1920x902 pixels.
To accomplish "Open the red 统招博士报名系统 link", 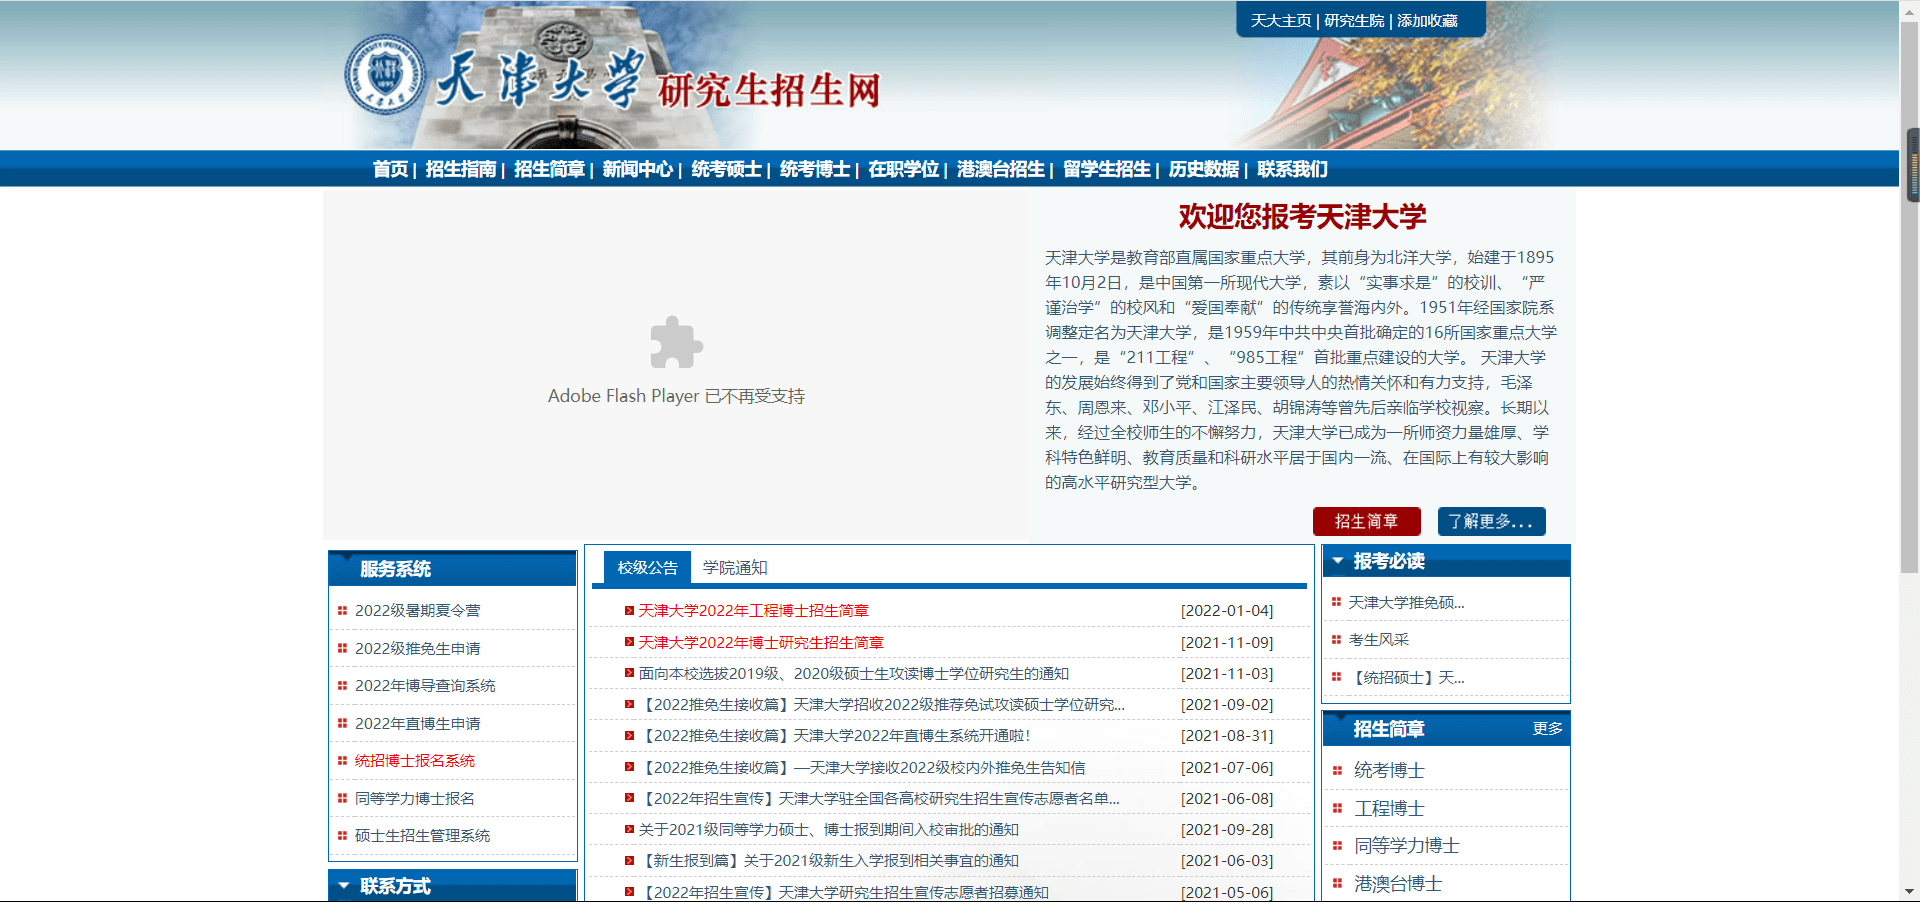I will pos(414,760).
